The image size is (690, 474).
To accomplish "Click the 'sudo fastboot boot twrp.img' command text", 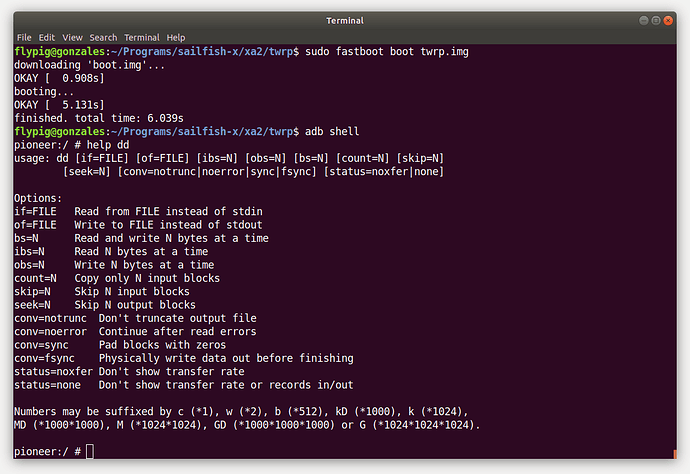I will click(x=387, y=51).
